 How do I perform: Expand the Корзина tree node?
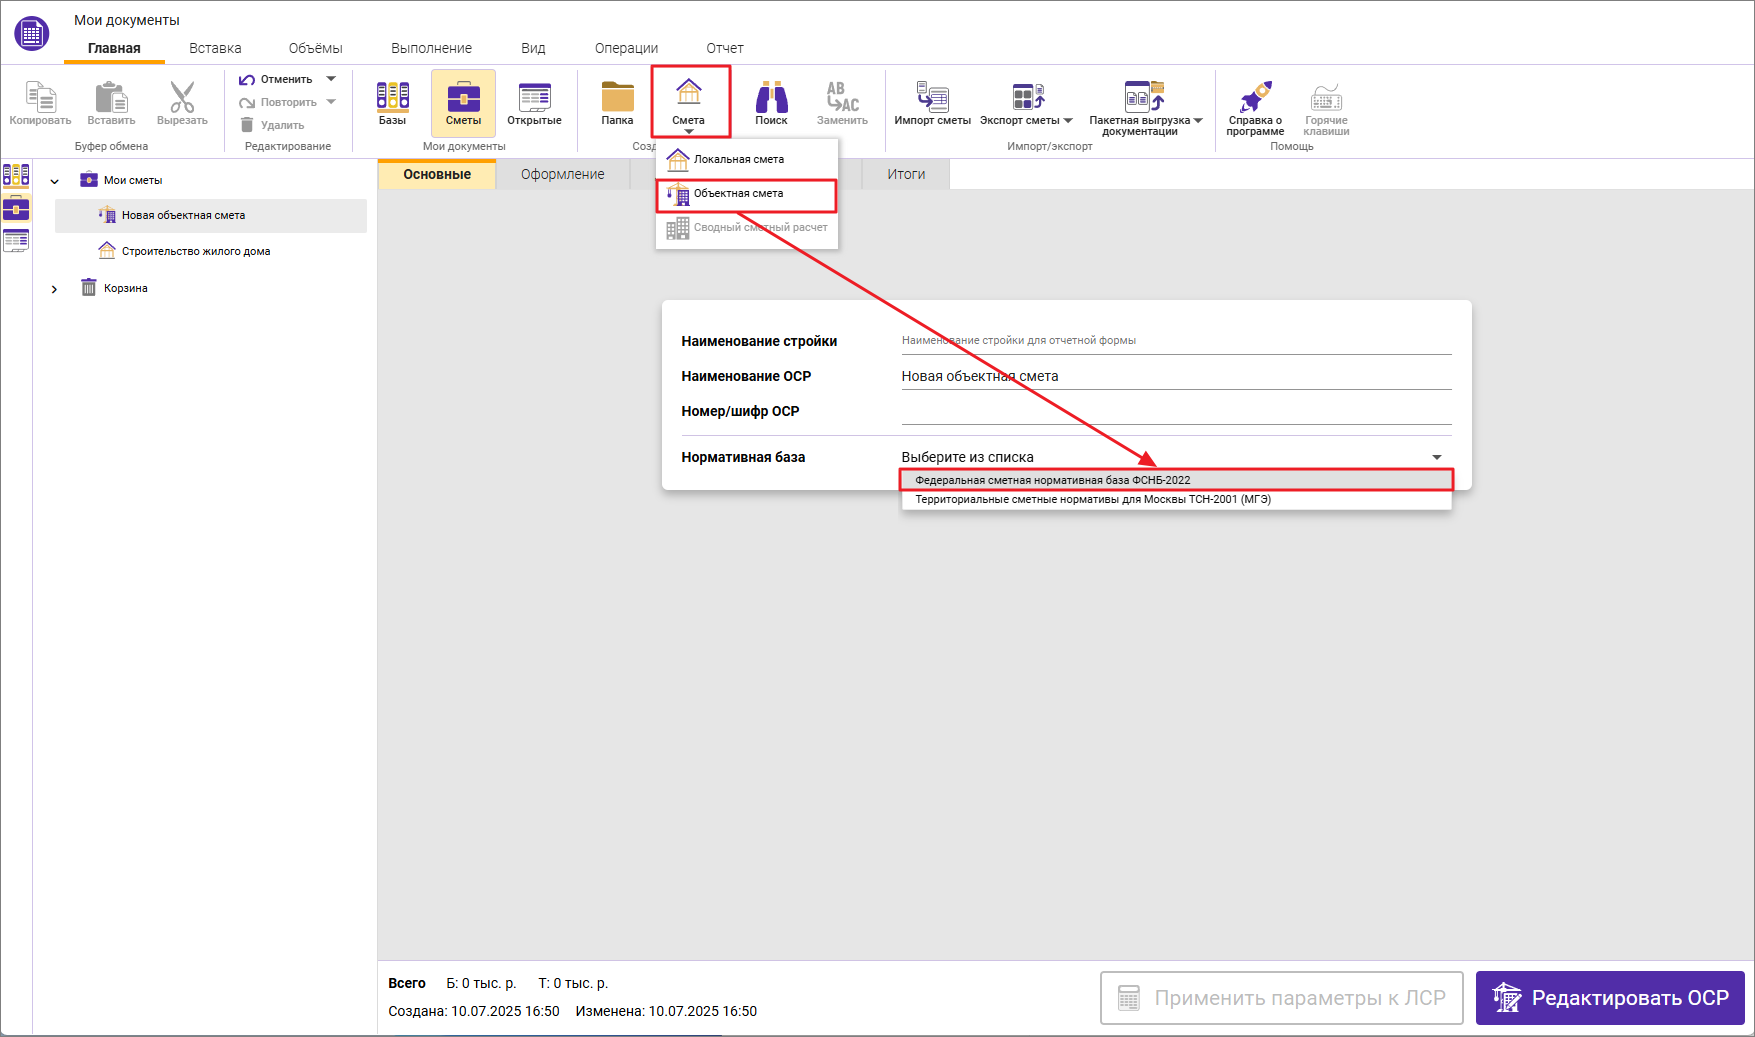coord(55,289)
